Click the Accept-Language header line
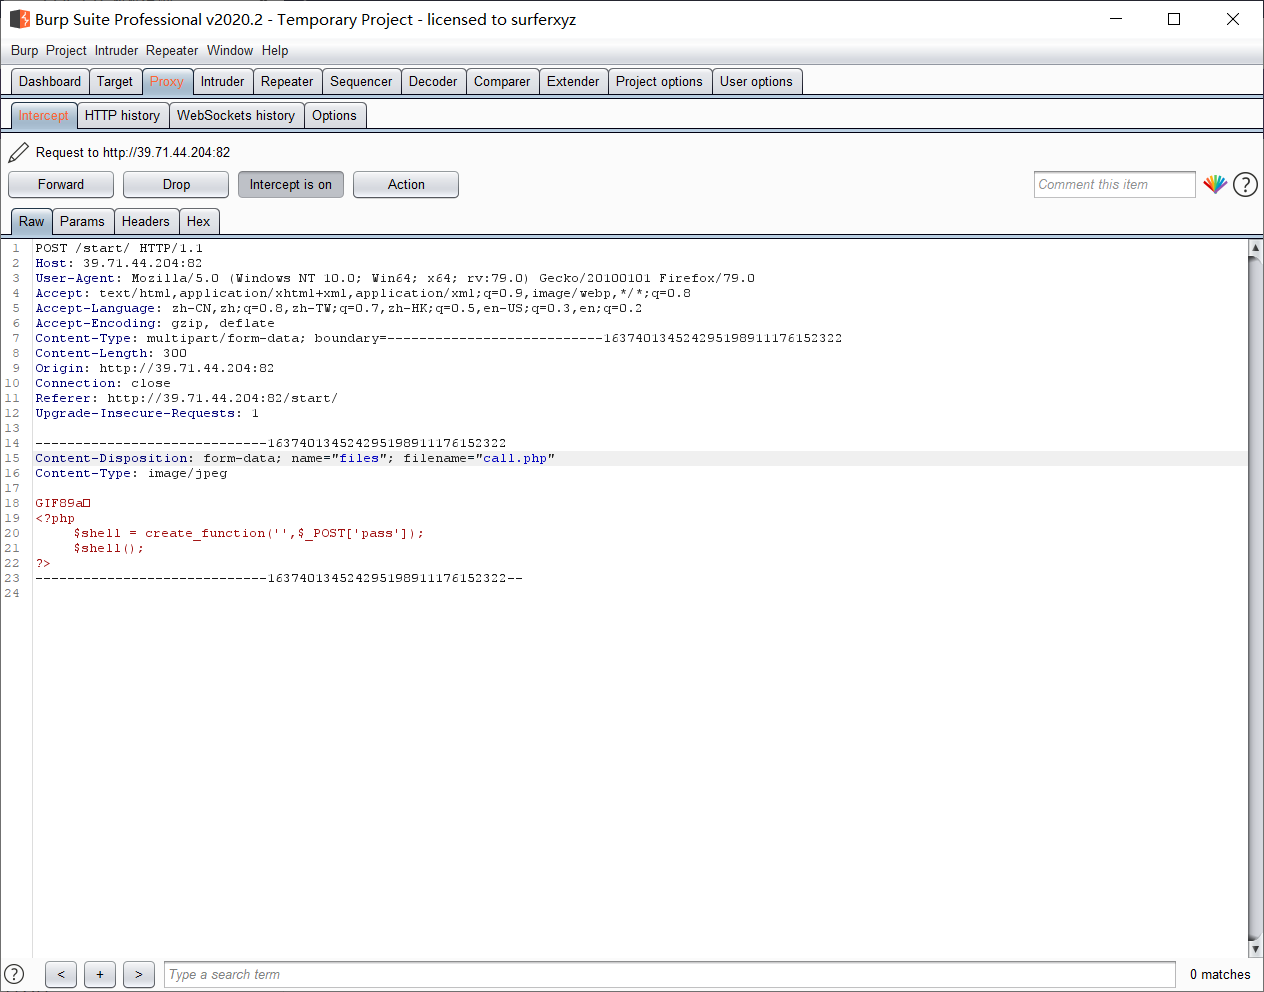The height and width of the screenshot is (992, 1264). [339, 309]
